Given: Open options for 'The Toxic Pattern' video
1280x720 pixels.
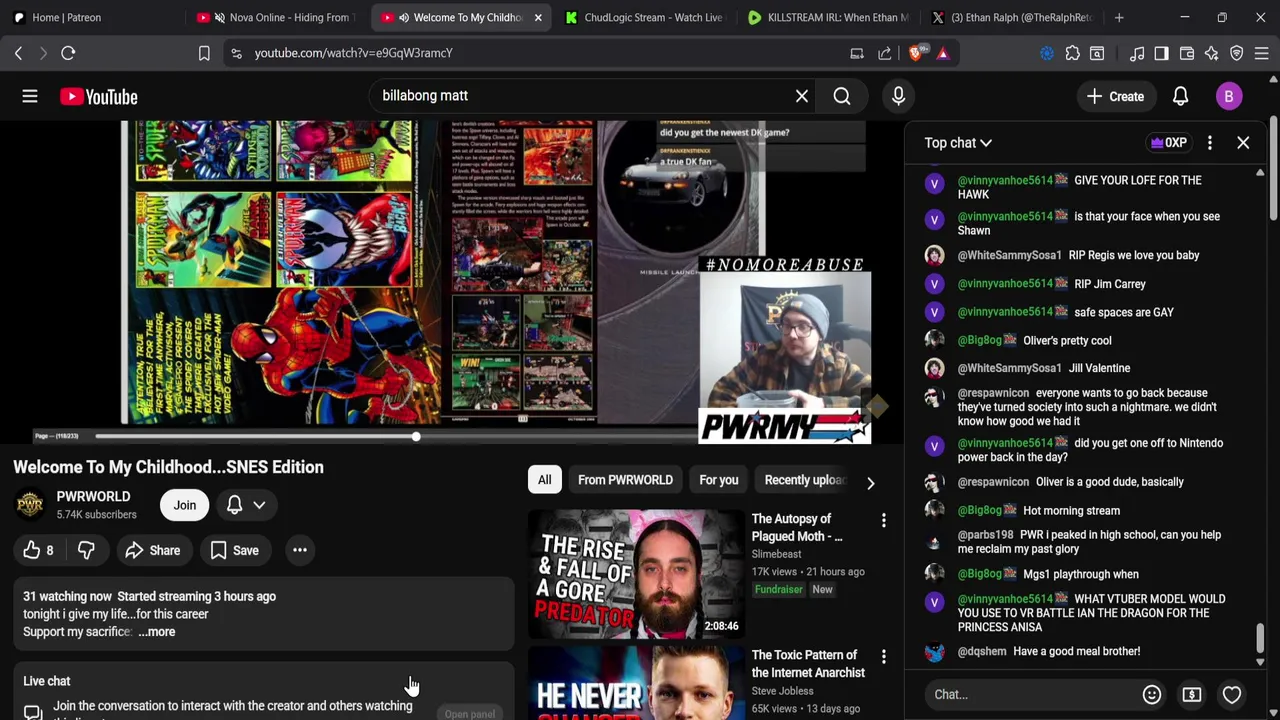Looking at the screenshot, I should pos(883,657).
